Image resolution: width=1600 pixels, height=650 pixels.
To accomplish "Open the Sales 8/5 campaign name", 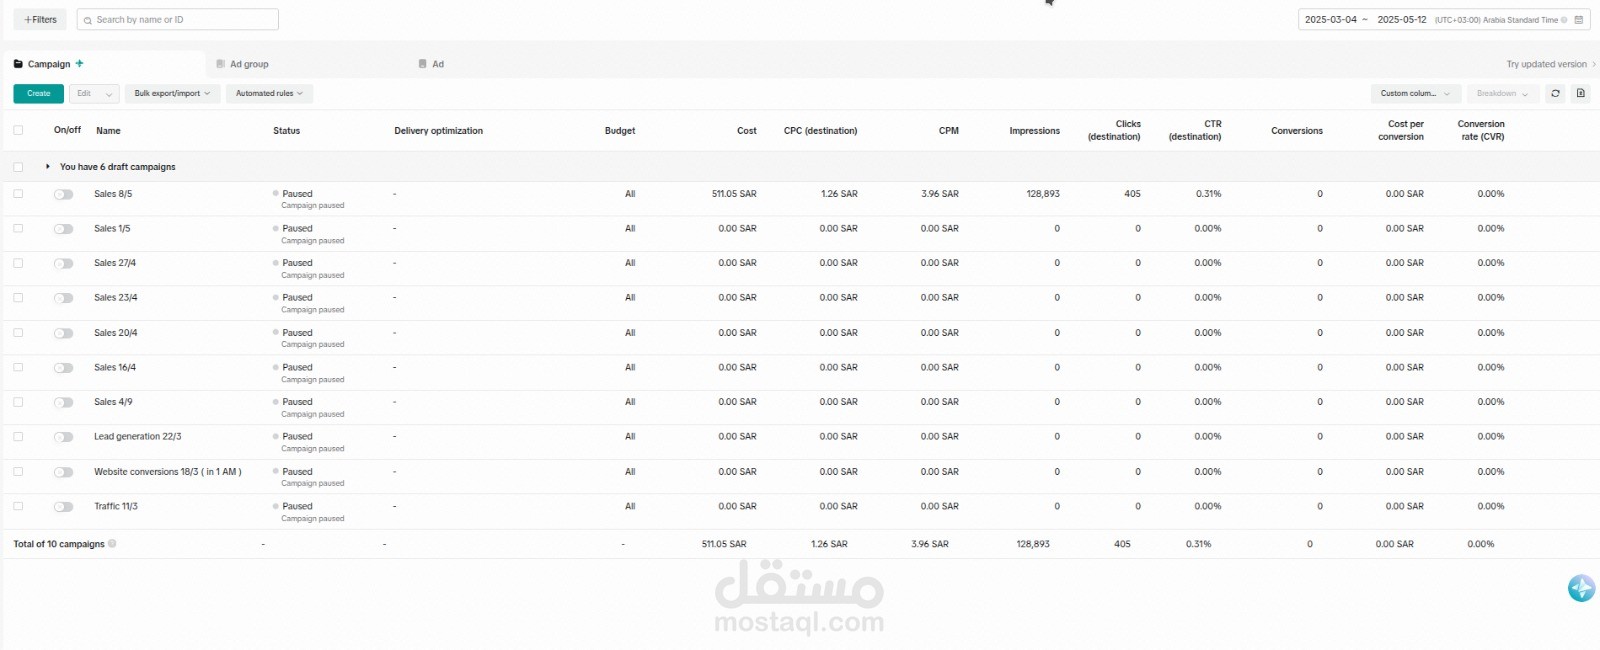I will coord(113,194).
